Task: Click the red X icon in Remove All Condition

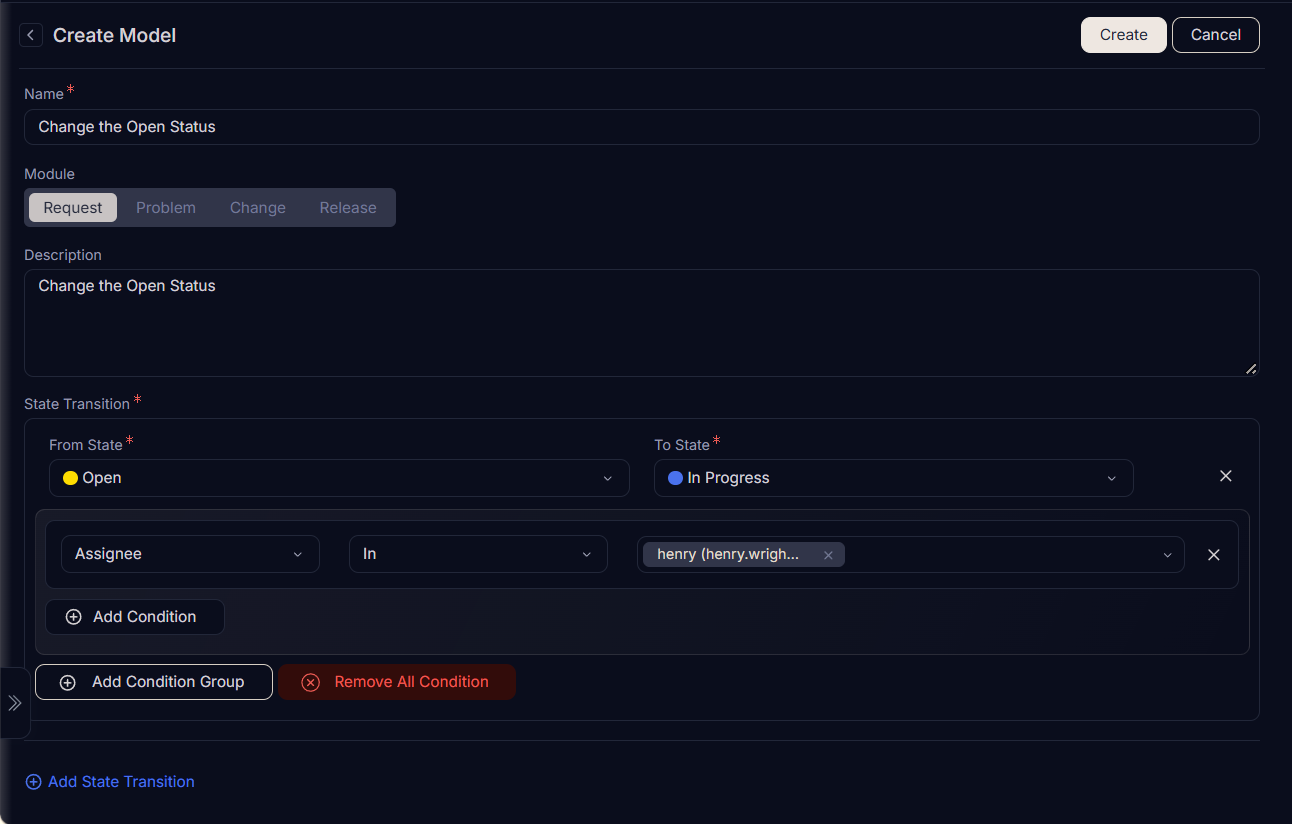Action: click(310, 682)
